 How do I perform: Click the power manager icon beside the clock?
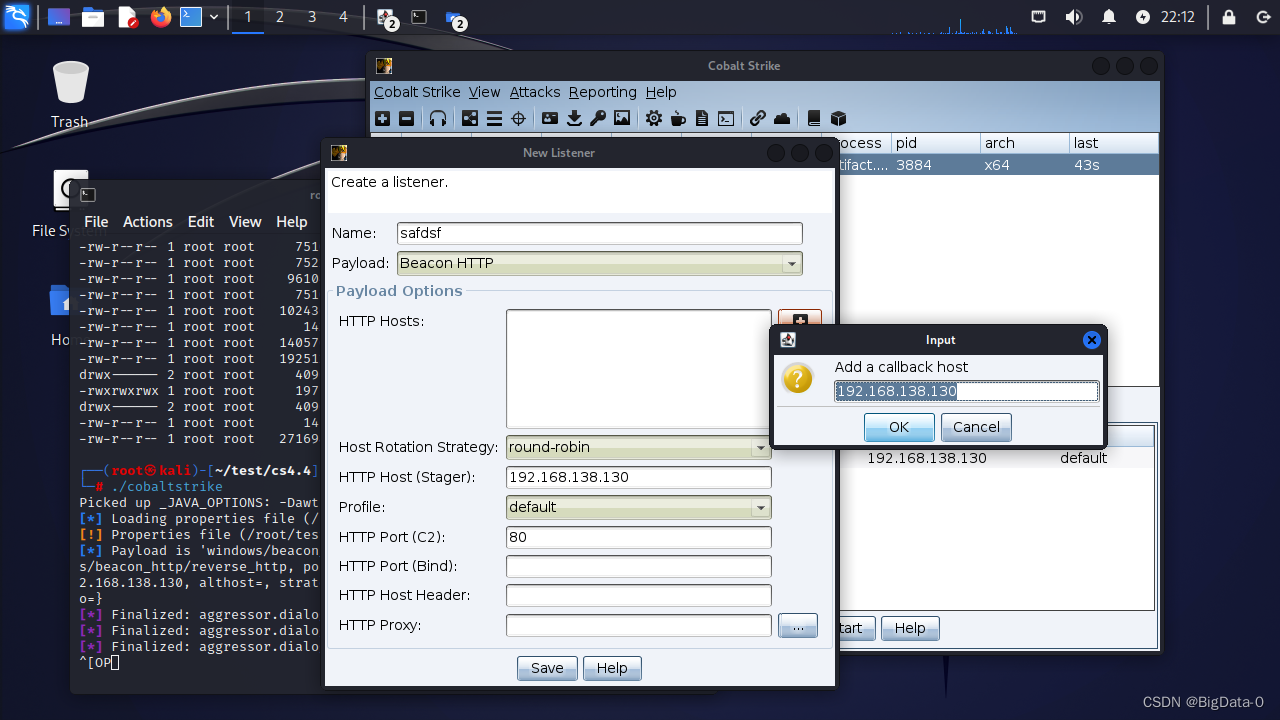pyautogui.click(x=1143, y=17)
